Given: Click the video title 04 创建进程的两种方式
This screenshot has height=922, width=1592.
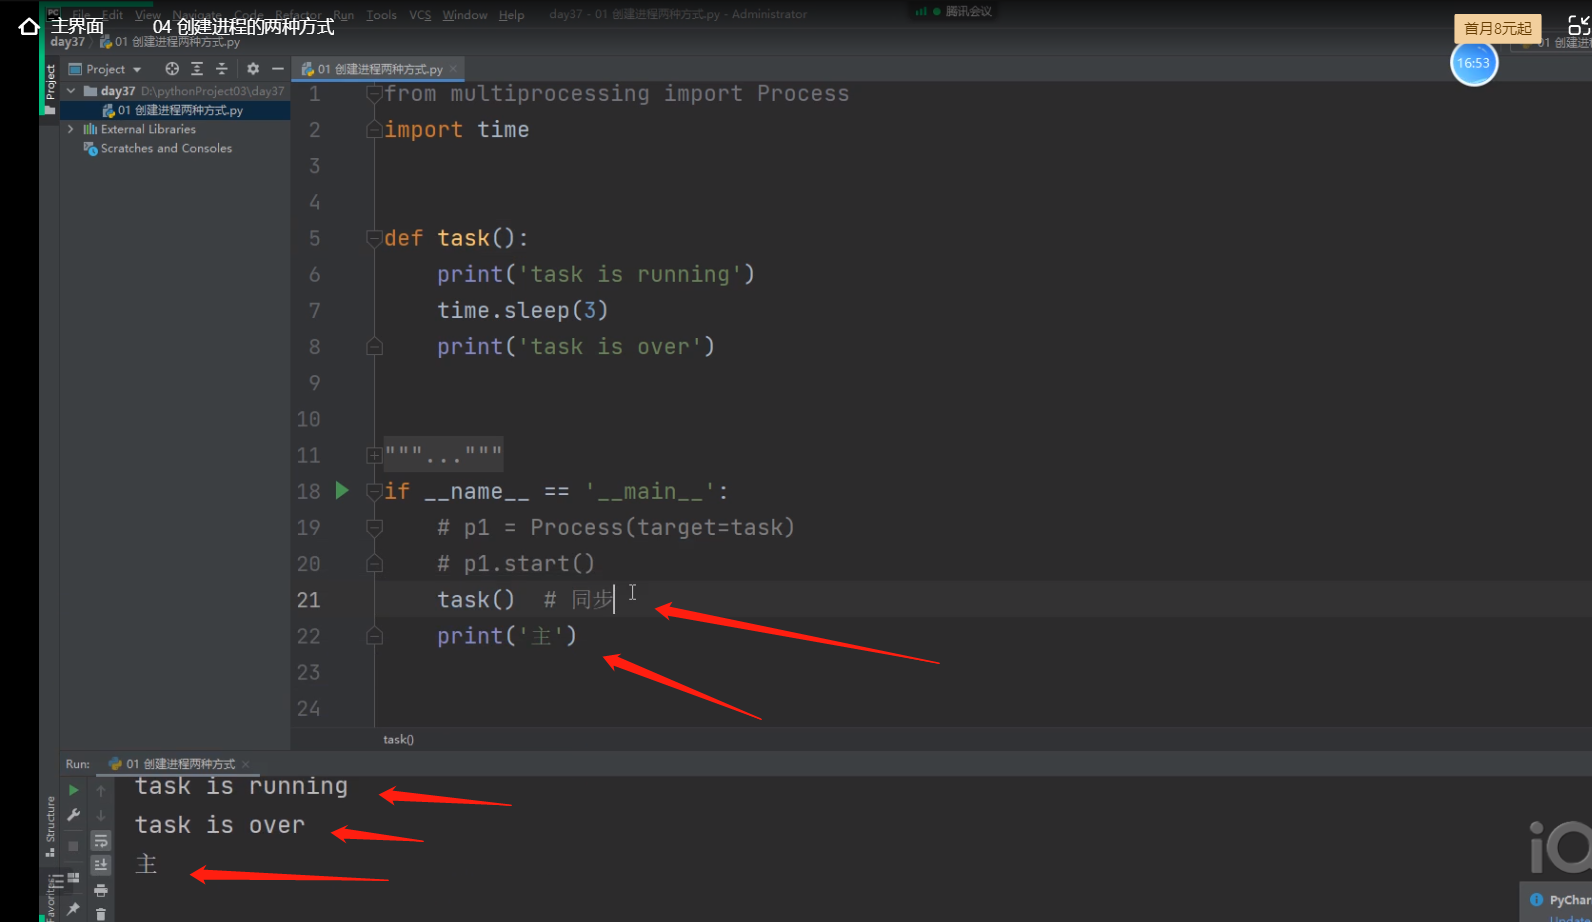Looking at the screenshot, I should coord(244,27).
